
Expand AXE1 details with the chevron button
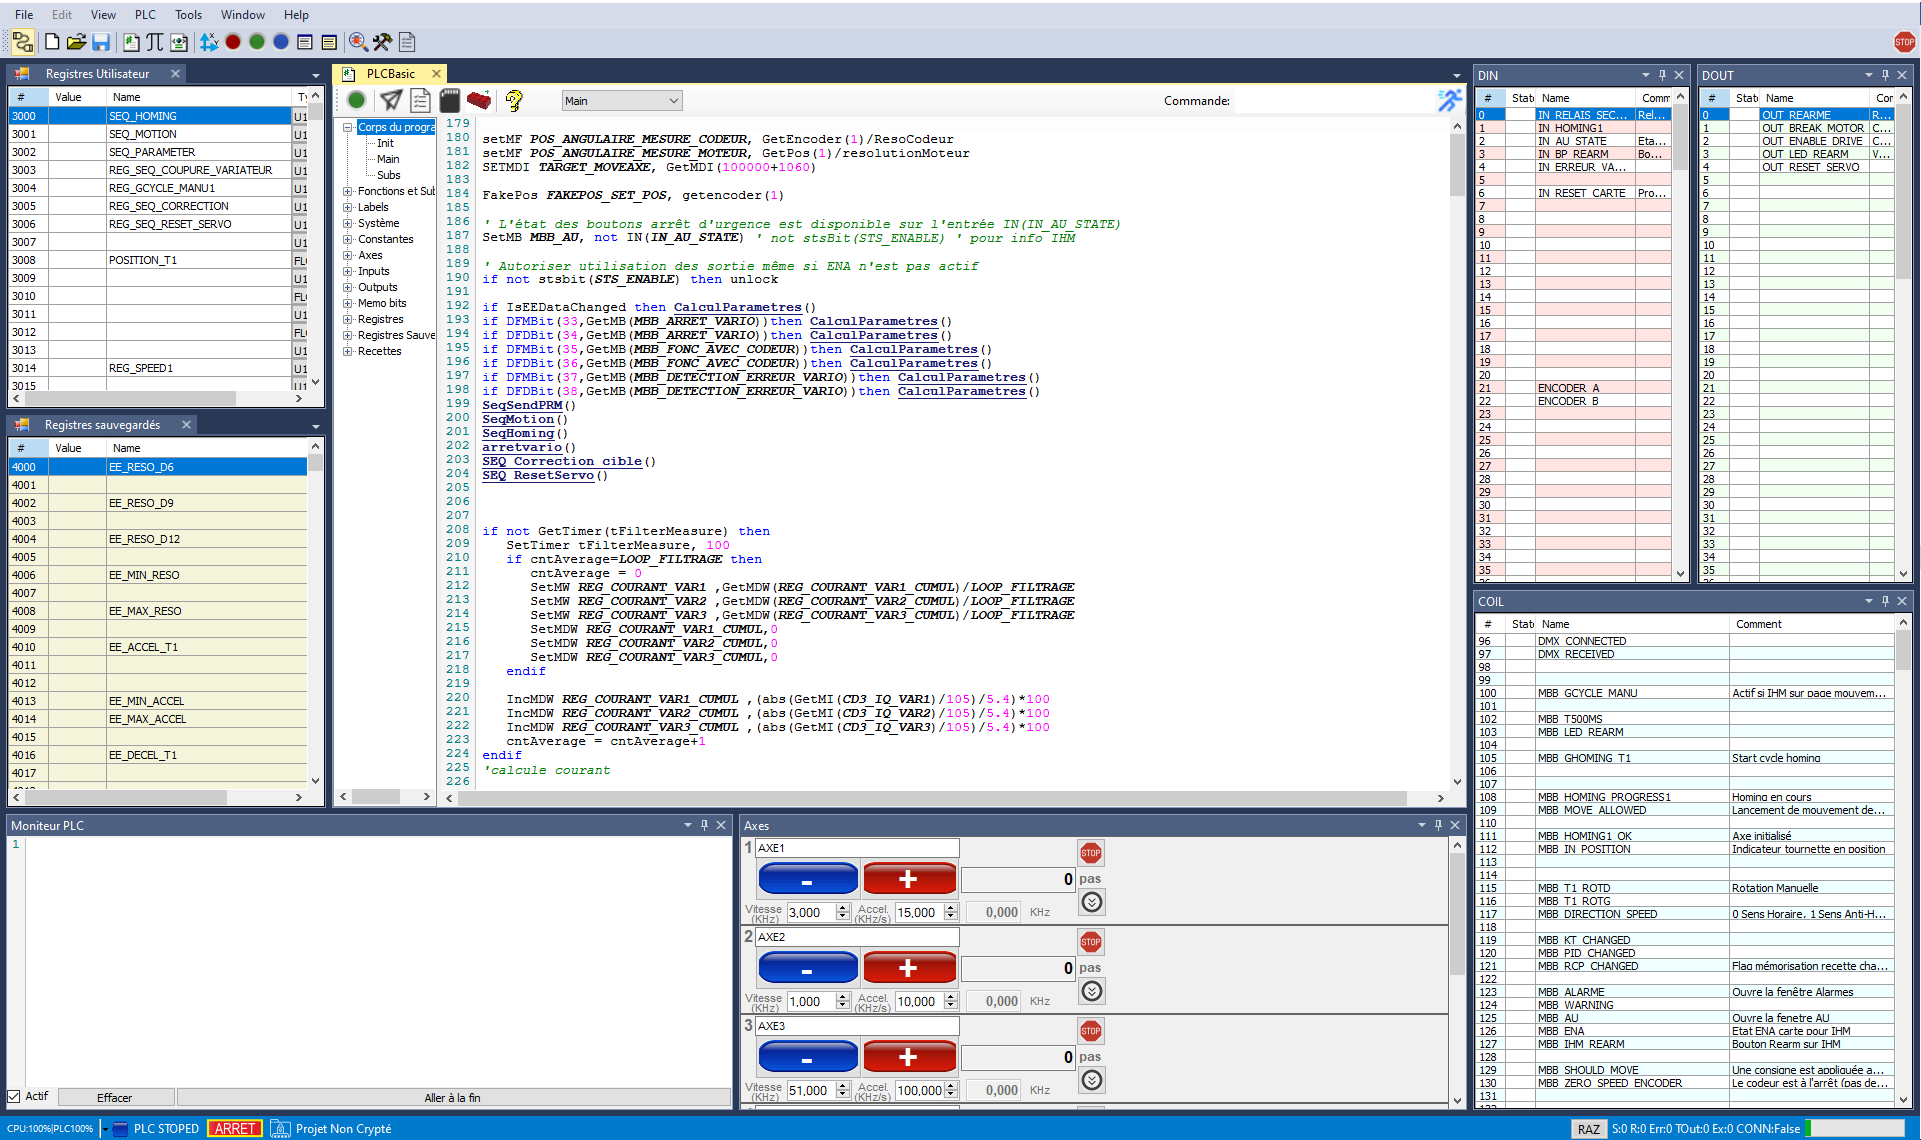[x=1092, y=902]
